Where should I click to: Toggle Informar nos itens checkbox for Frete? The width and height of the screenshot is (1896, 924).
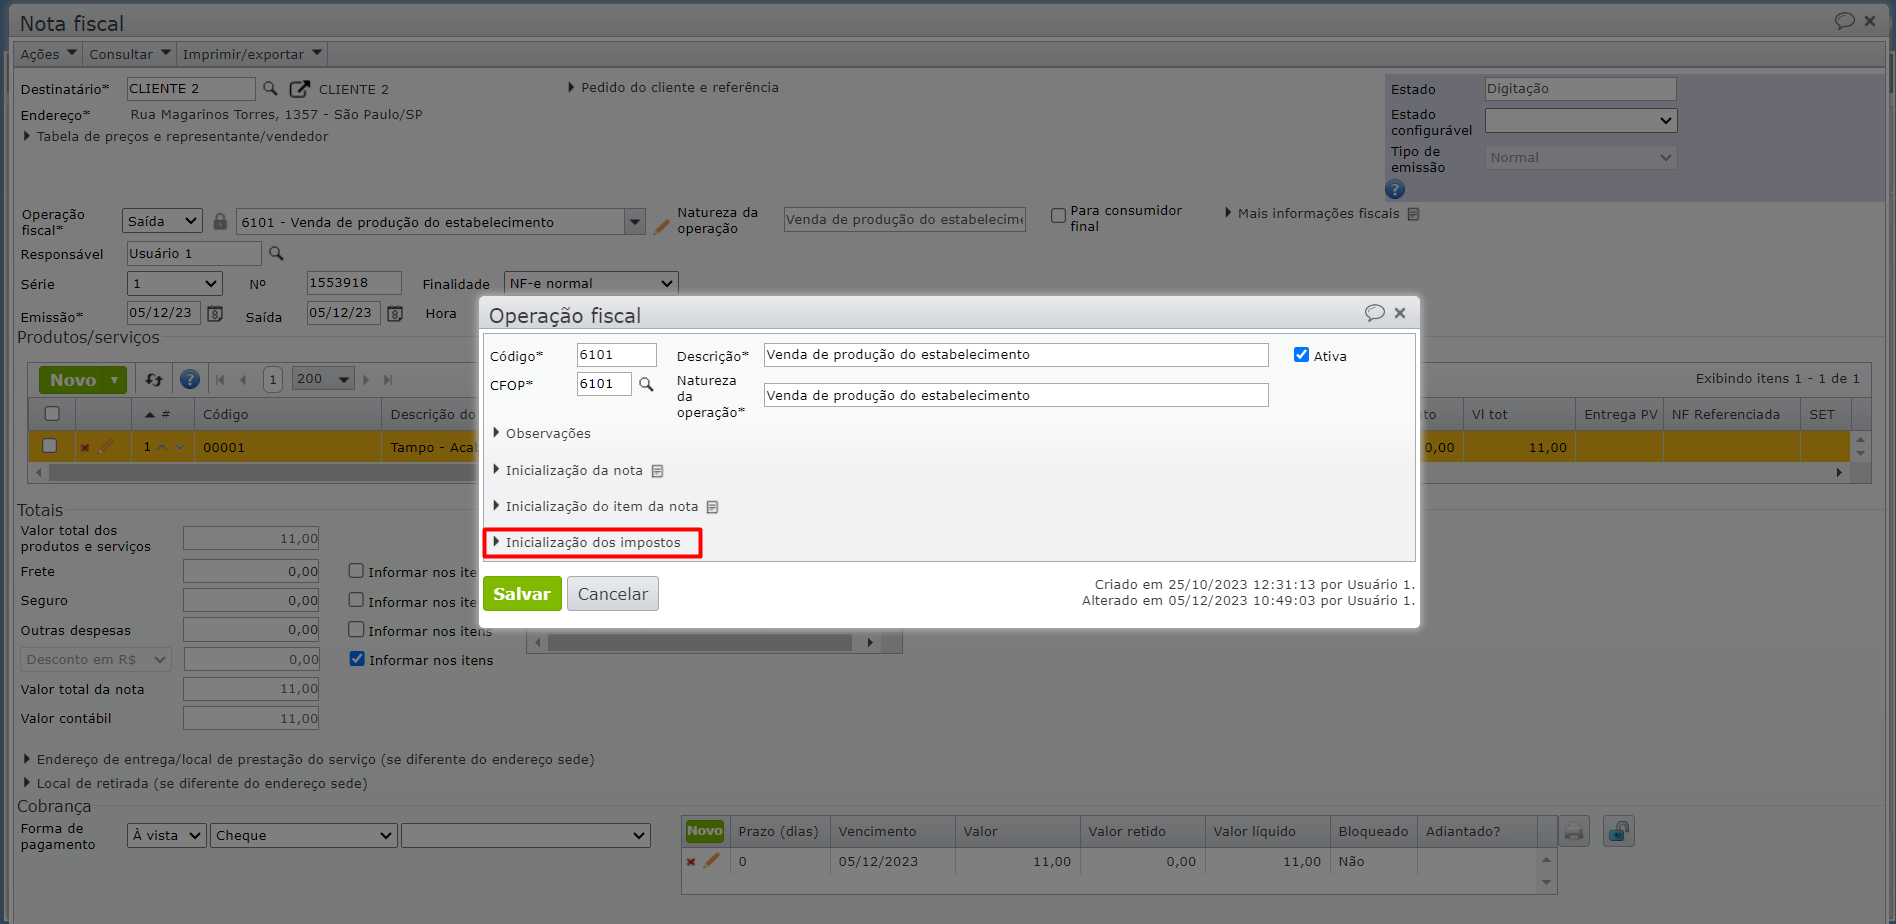pyautogui.click(x=356, y=571)
